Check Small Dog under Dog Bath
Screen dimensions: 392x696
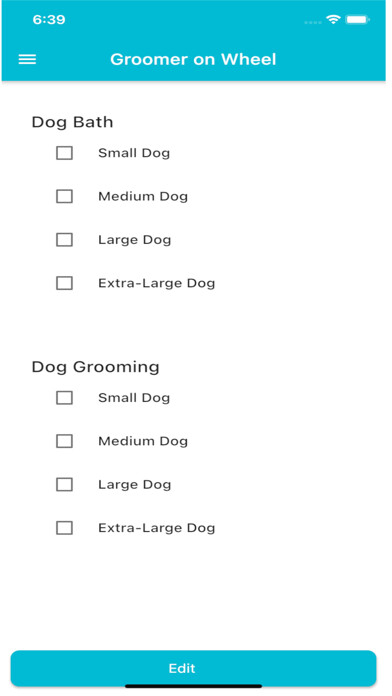pyautogui.click(x=64, y=153)
